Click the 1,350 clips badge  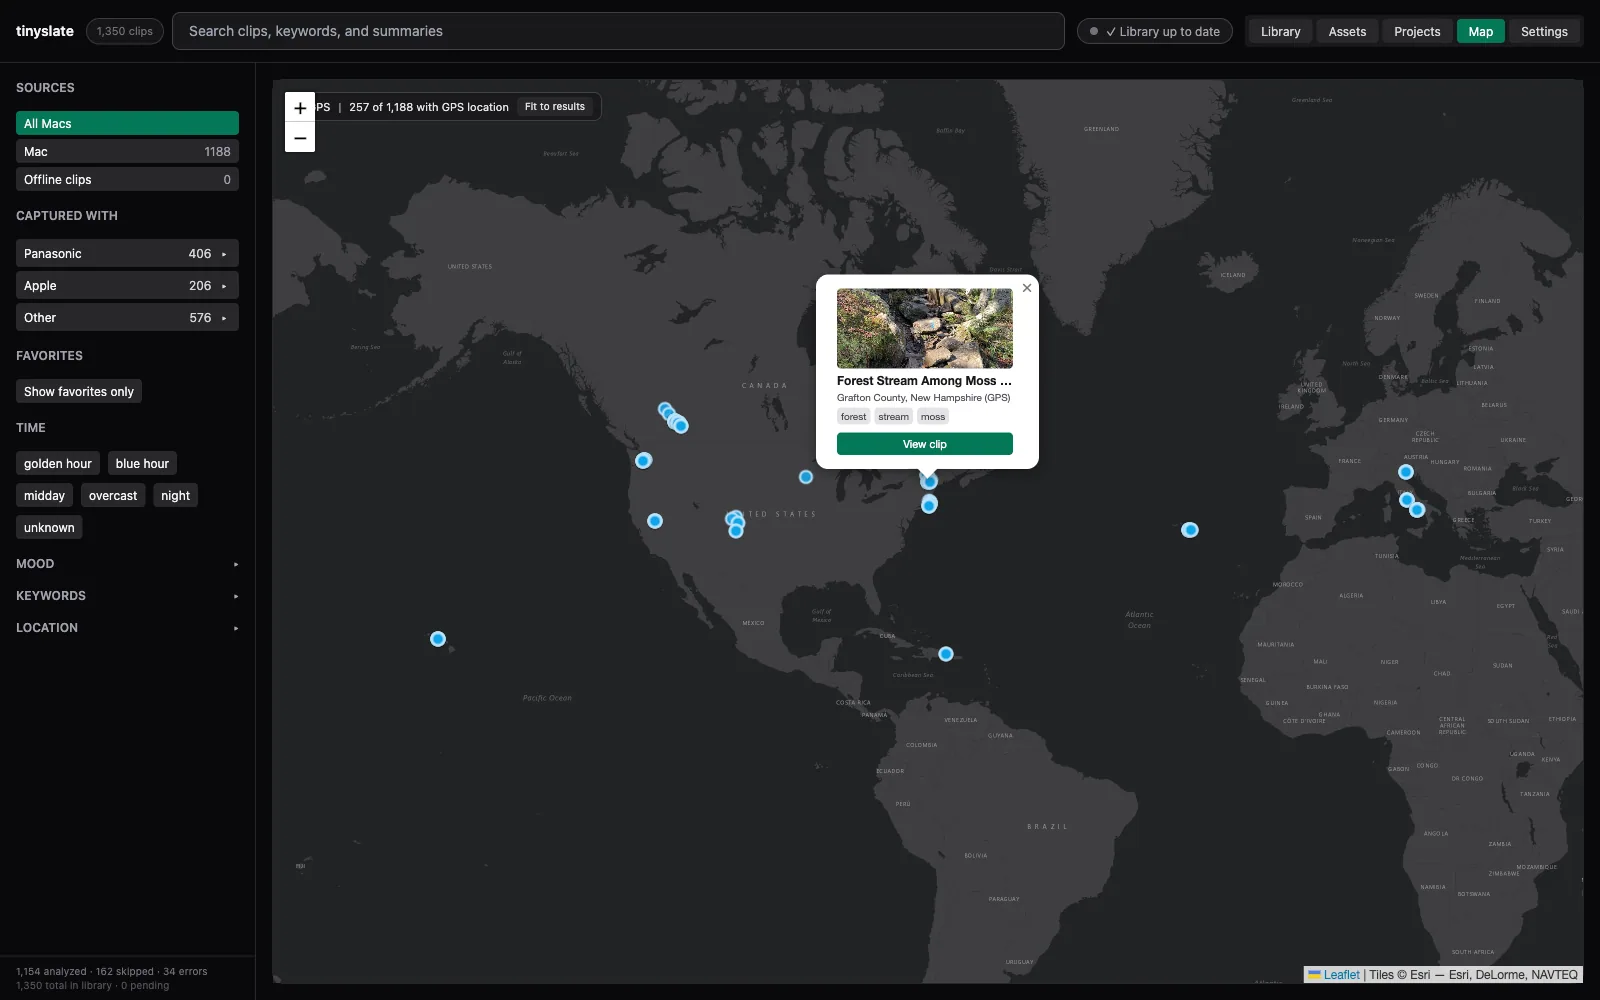coord(125,31)
